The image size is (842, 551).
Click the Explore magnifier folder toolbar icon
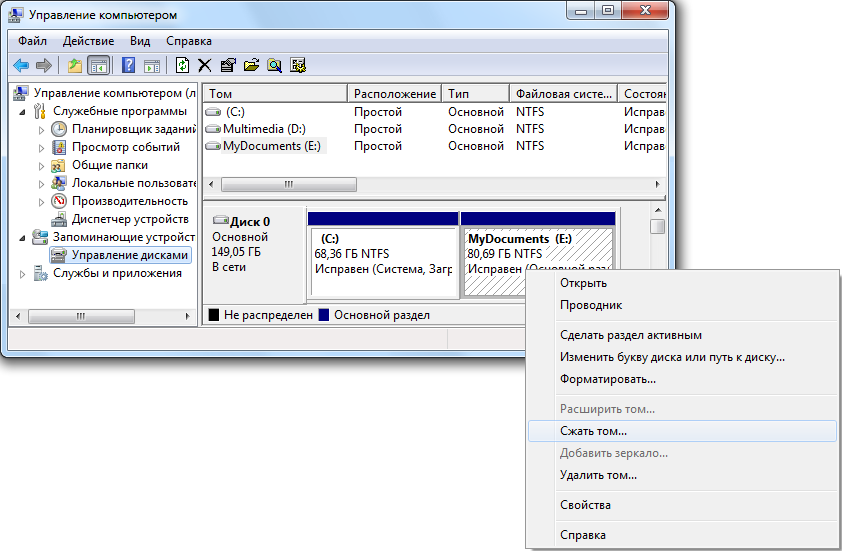pos(274,66)
